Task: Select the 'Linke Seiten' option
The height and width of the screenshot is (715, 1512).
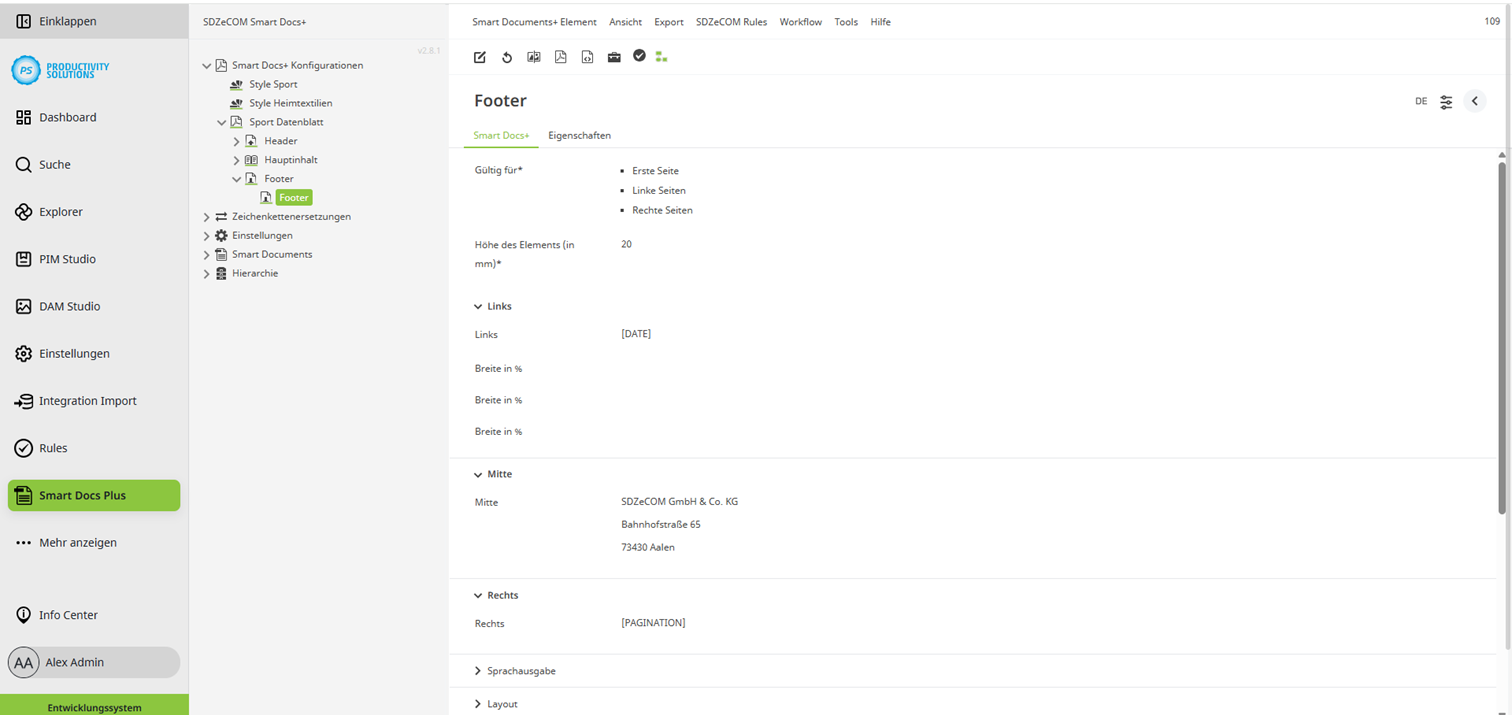Action: click(x=658, y=190)
